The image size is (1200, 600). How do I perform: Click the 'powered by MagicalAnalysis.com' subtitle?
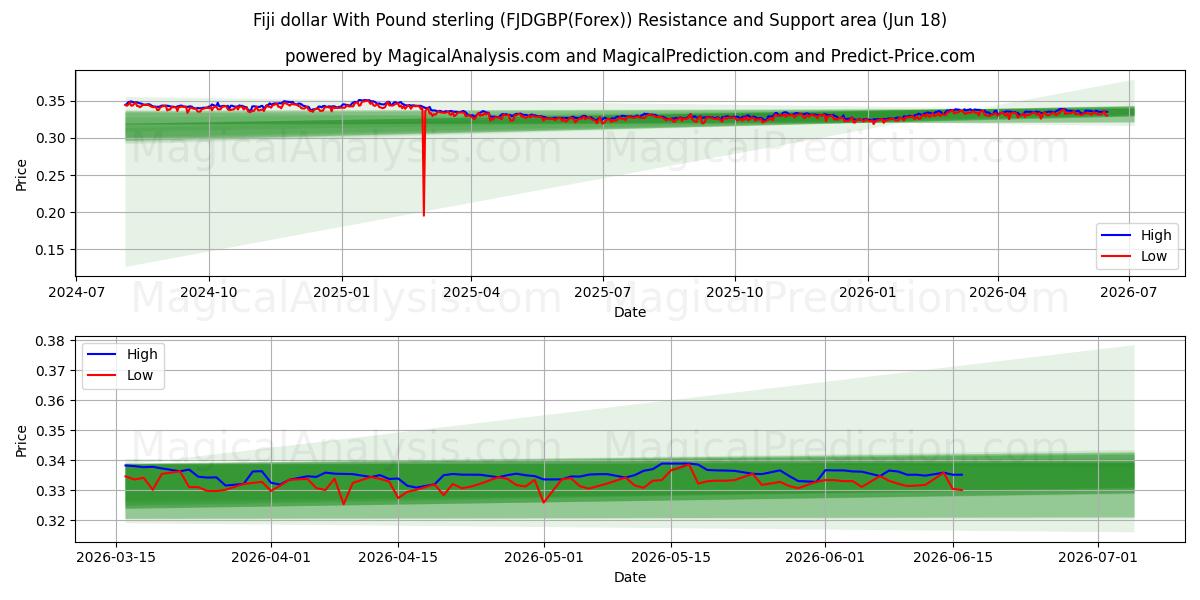[630, 56]
